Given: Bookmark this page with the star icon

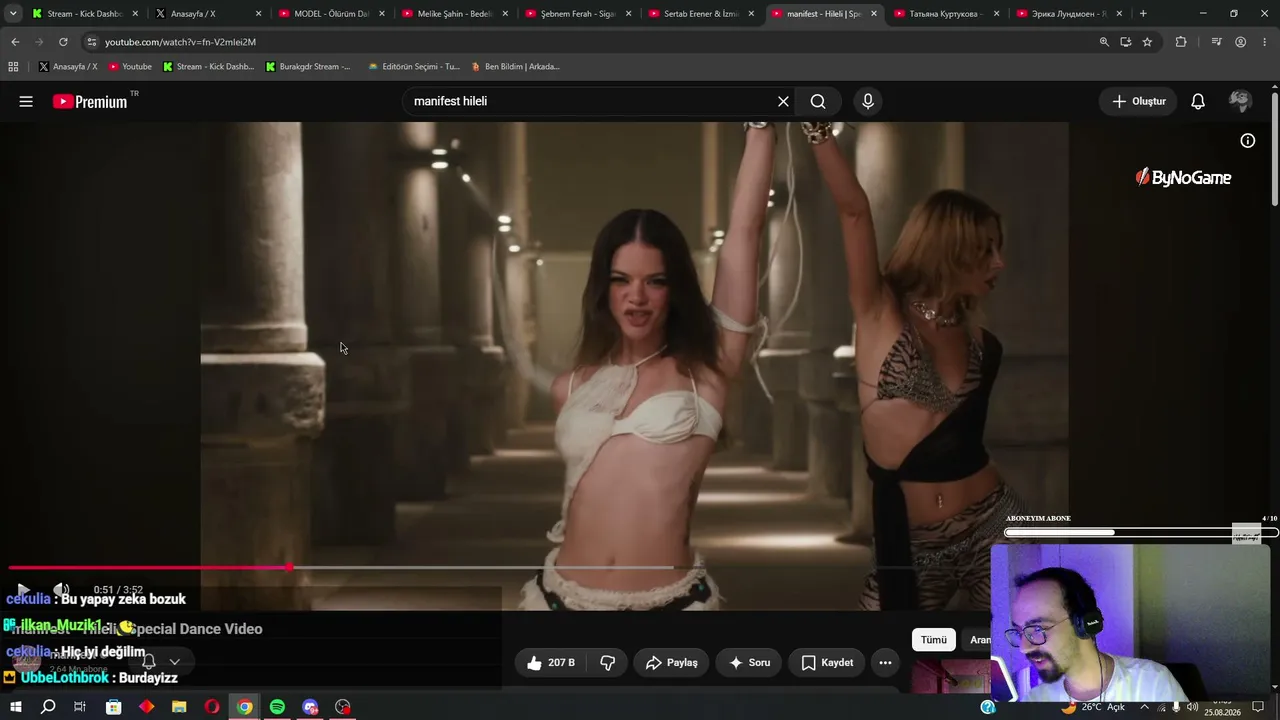Looking at the screenshot, I should click(x=1147, y=42).
